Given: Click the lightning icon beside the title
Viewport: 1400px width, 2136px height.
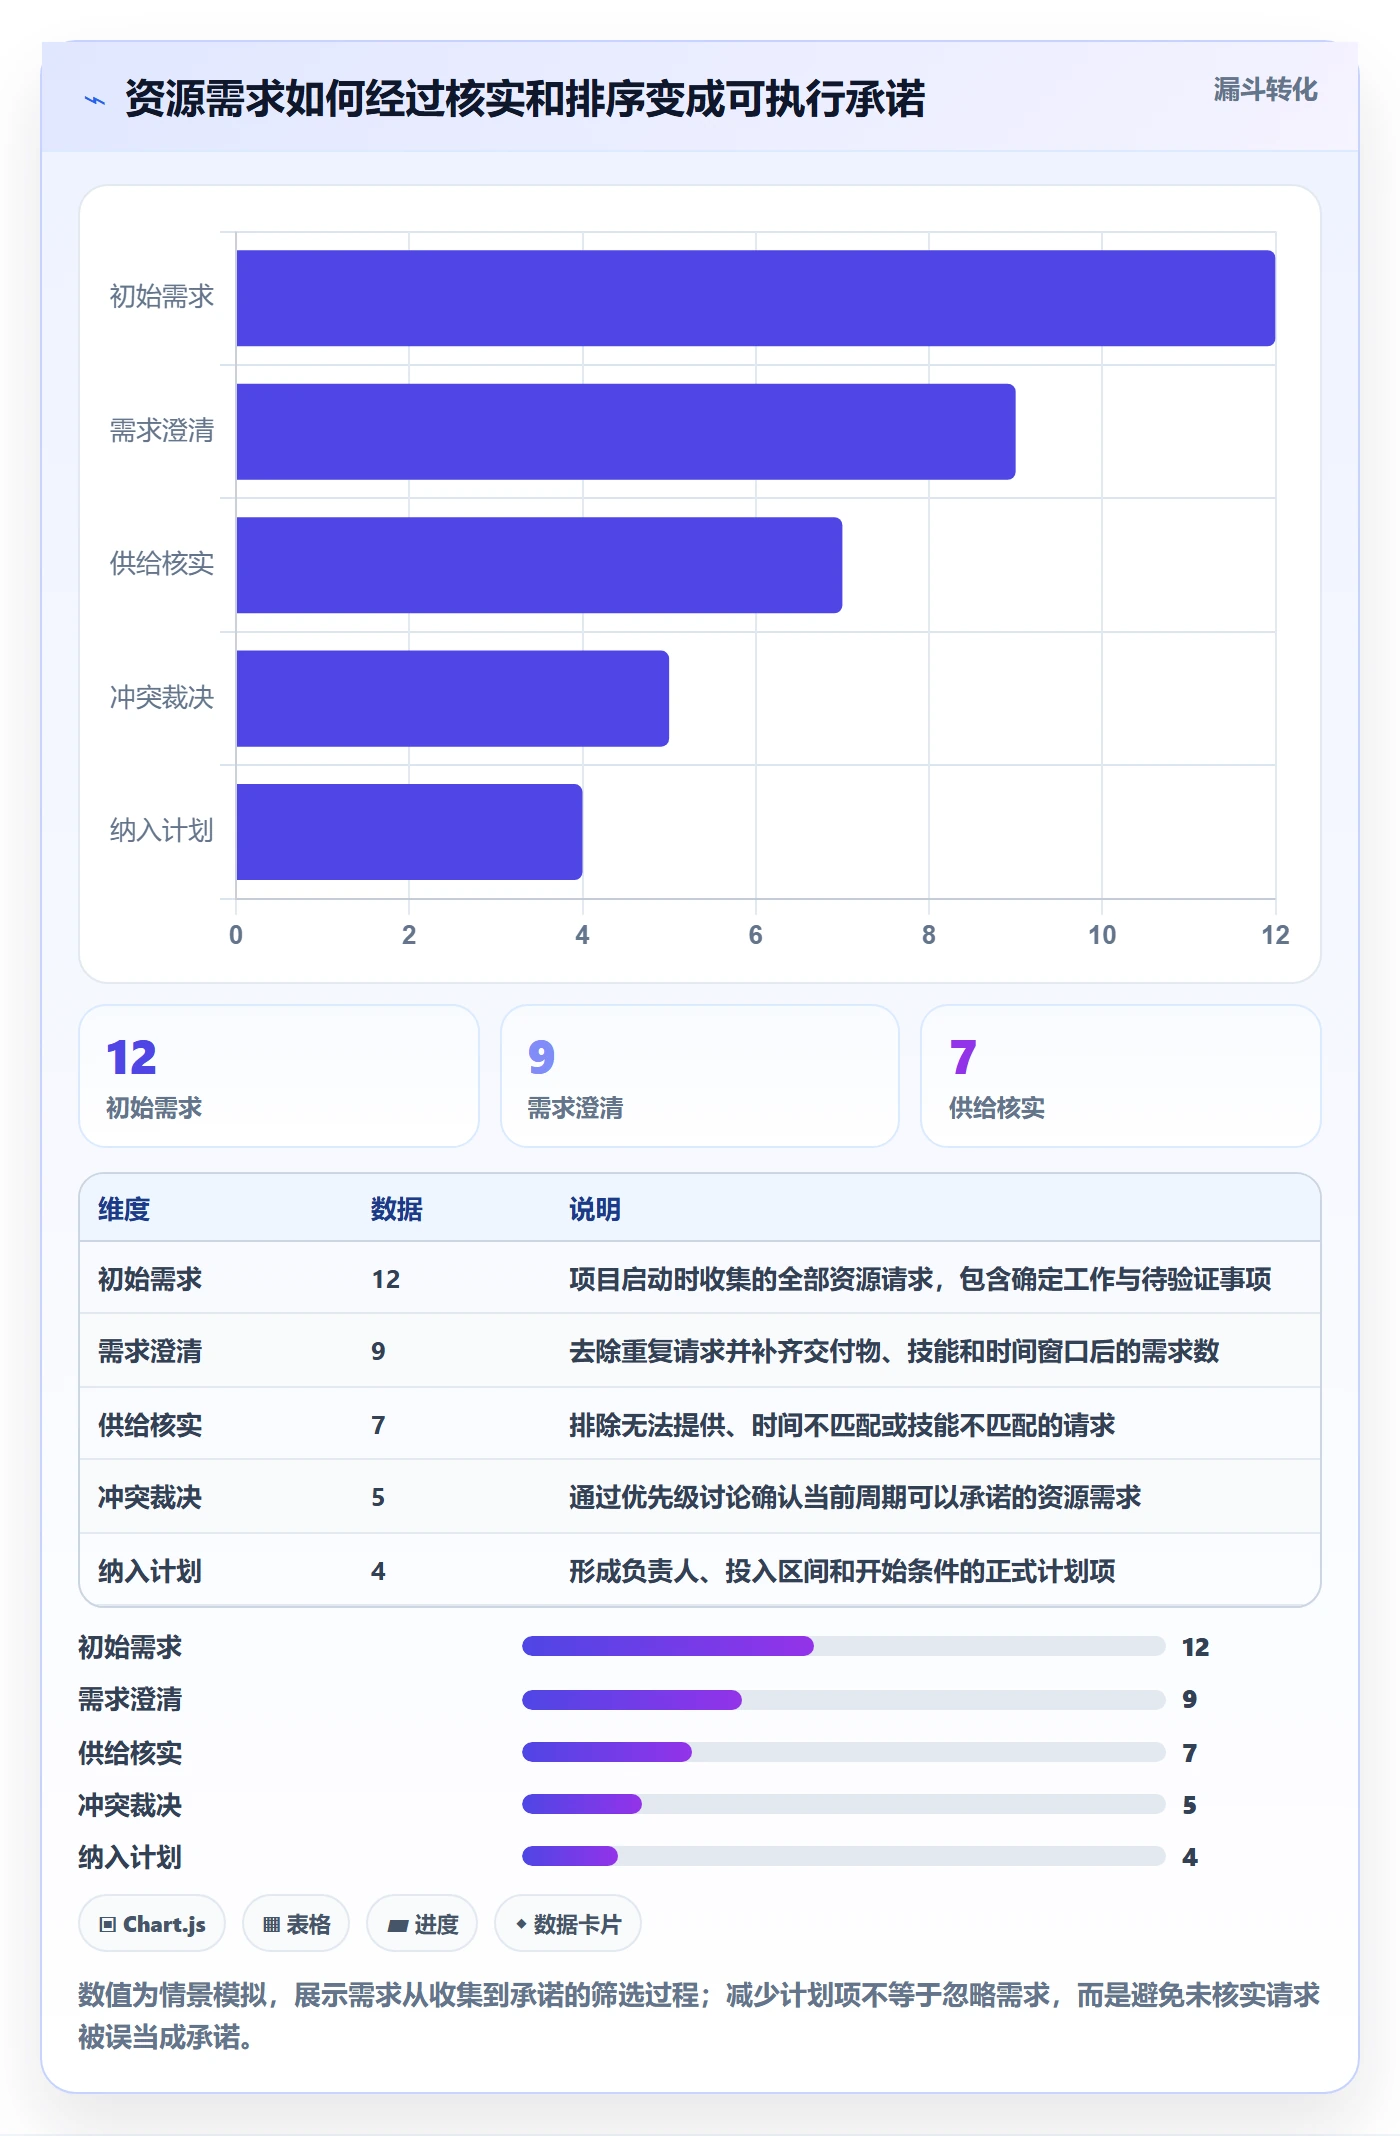Looking at the screenshot, I should pos(95,100).
